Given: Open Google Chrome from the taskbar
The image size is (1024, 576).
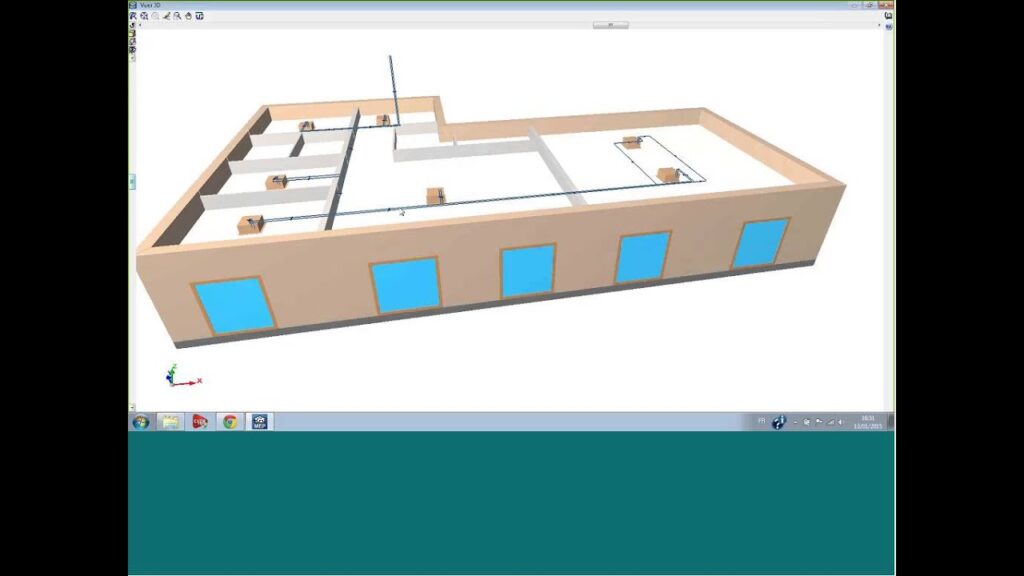Looking at the screenshot, I should click(x=230, y=422).
